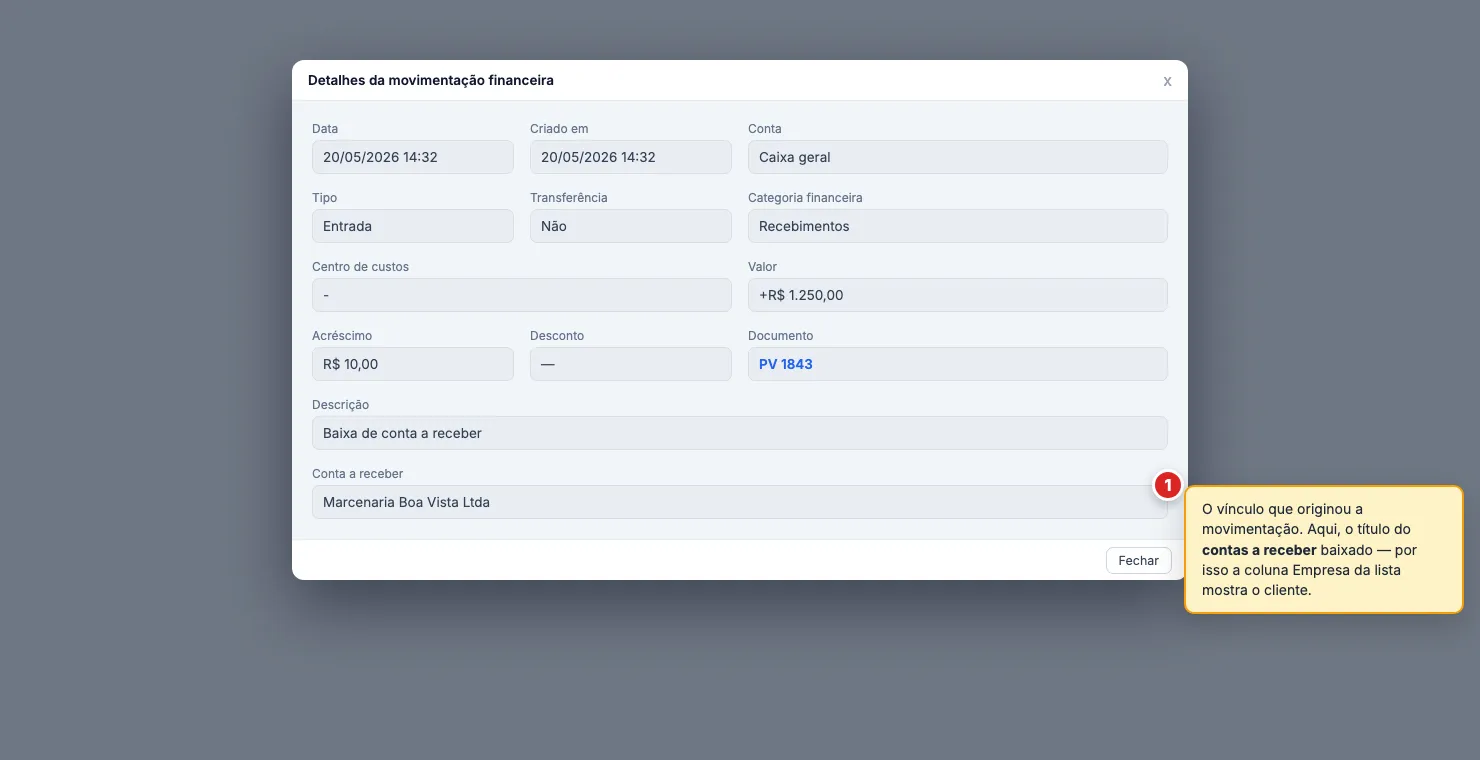This screenshot has width=1480, height=760.
Task: Click the Desconto field
Action: [x=631, y=364]
